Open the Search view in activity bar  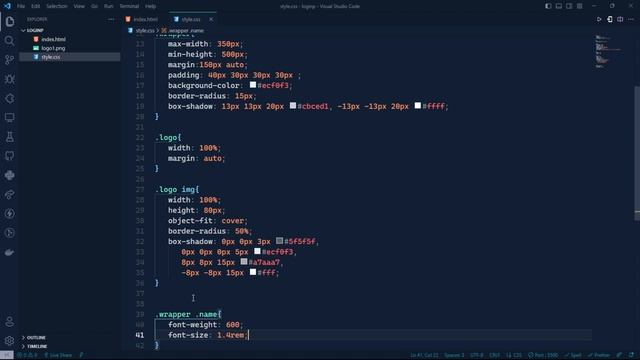10,40
